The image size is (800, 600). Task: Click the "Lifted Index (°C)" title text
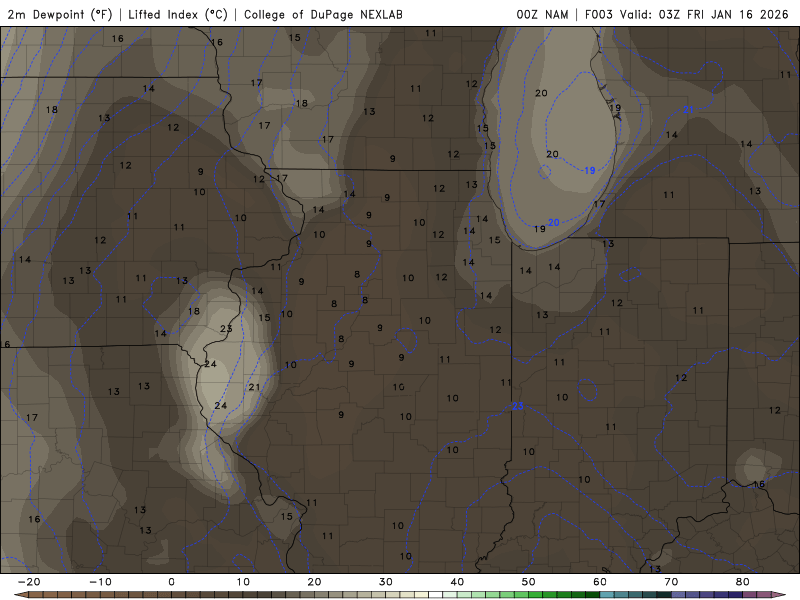(x=178, y=14)
